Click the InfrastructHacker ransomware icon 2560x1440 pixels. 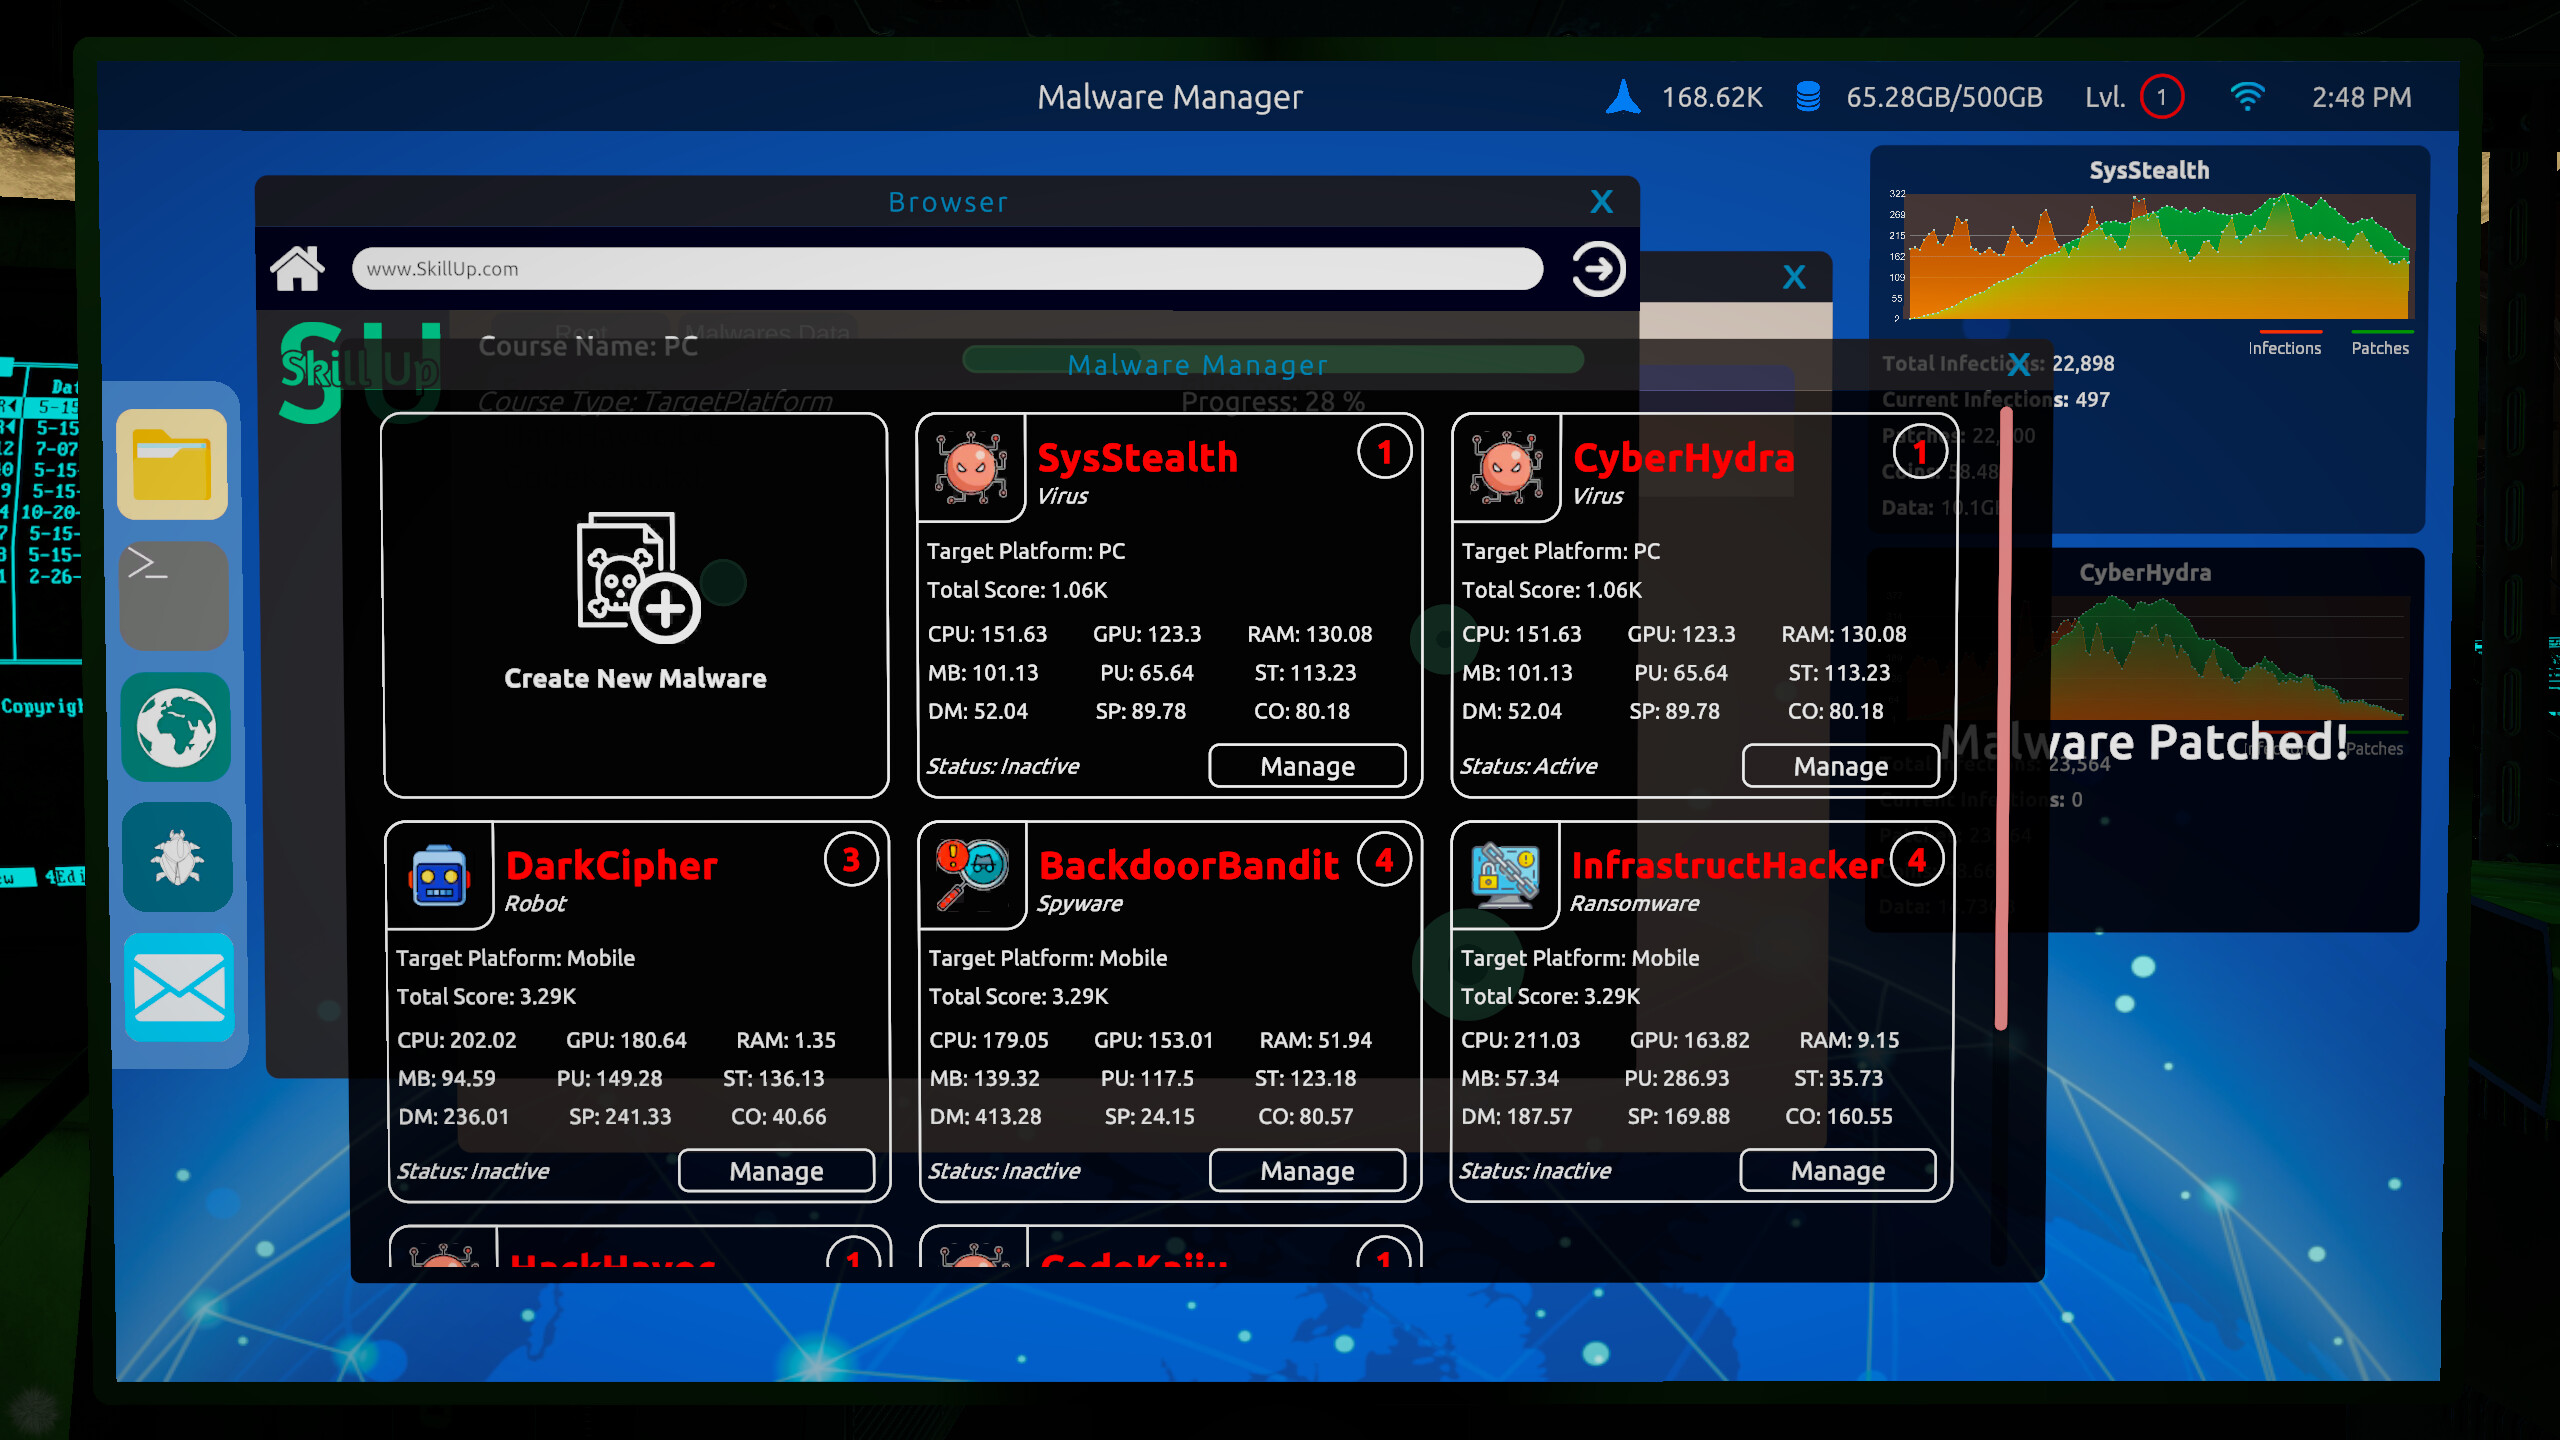pos(1503,874)
